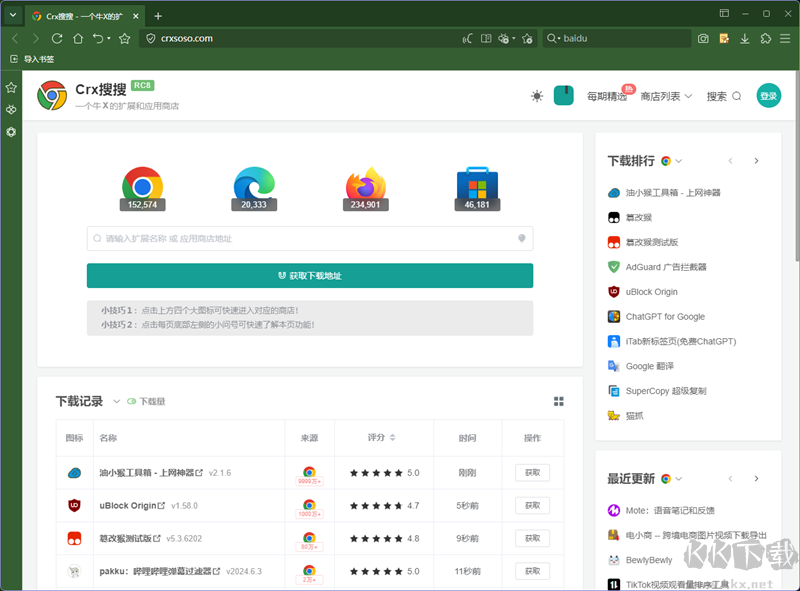
Task: Open the Edge store icon showing 20,333
Action: [254, 188]
